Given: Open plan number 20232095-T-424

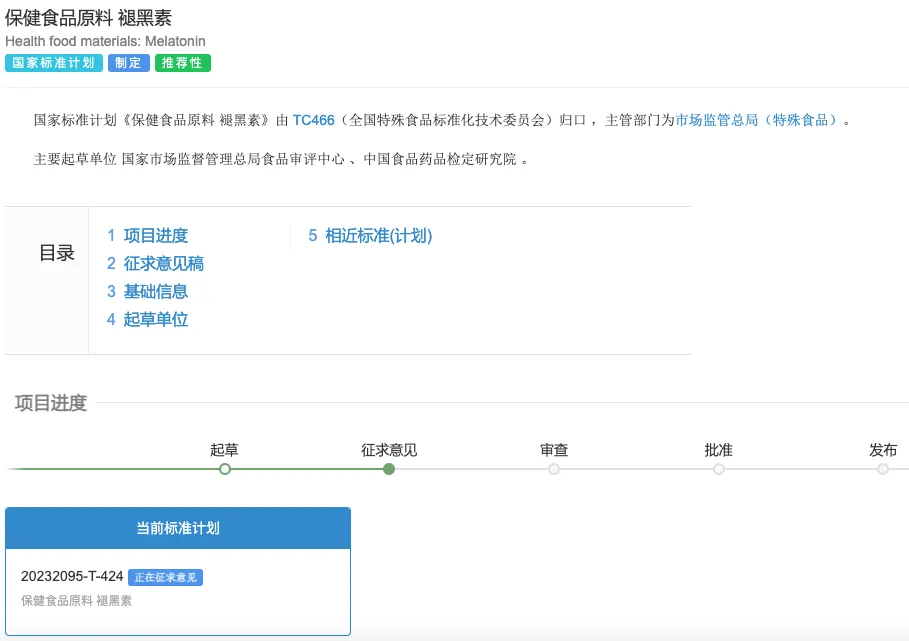Looking at the screenshot, I should pos(72,577).
